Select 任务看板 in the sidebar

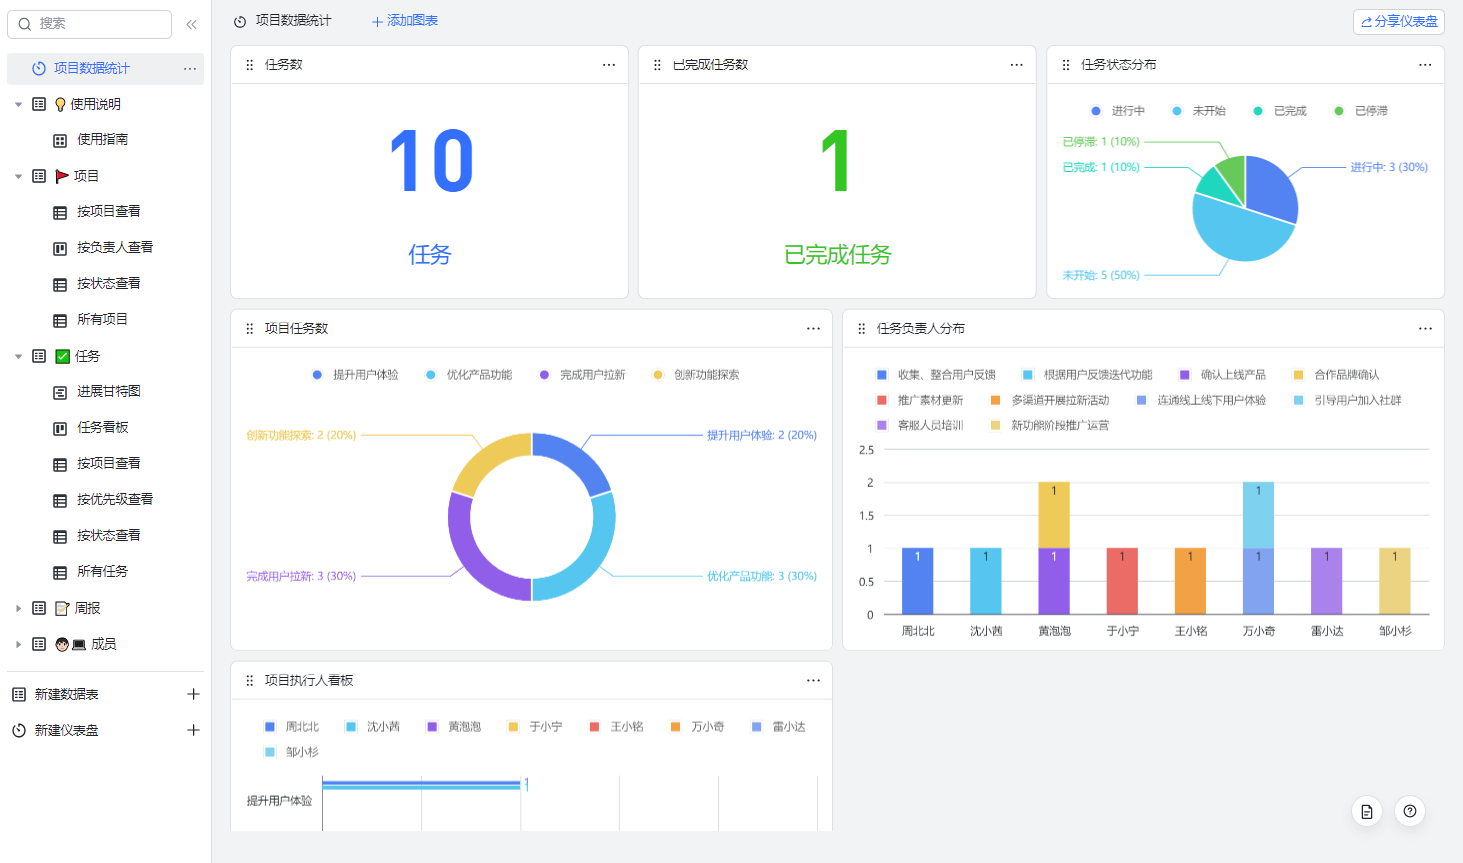[102, 428]
